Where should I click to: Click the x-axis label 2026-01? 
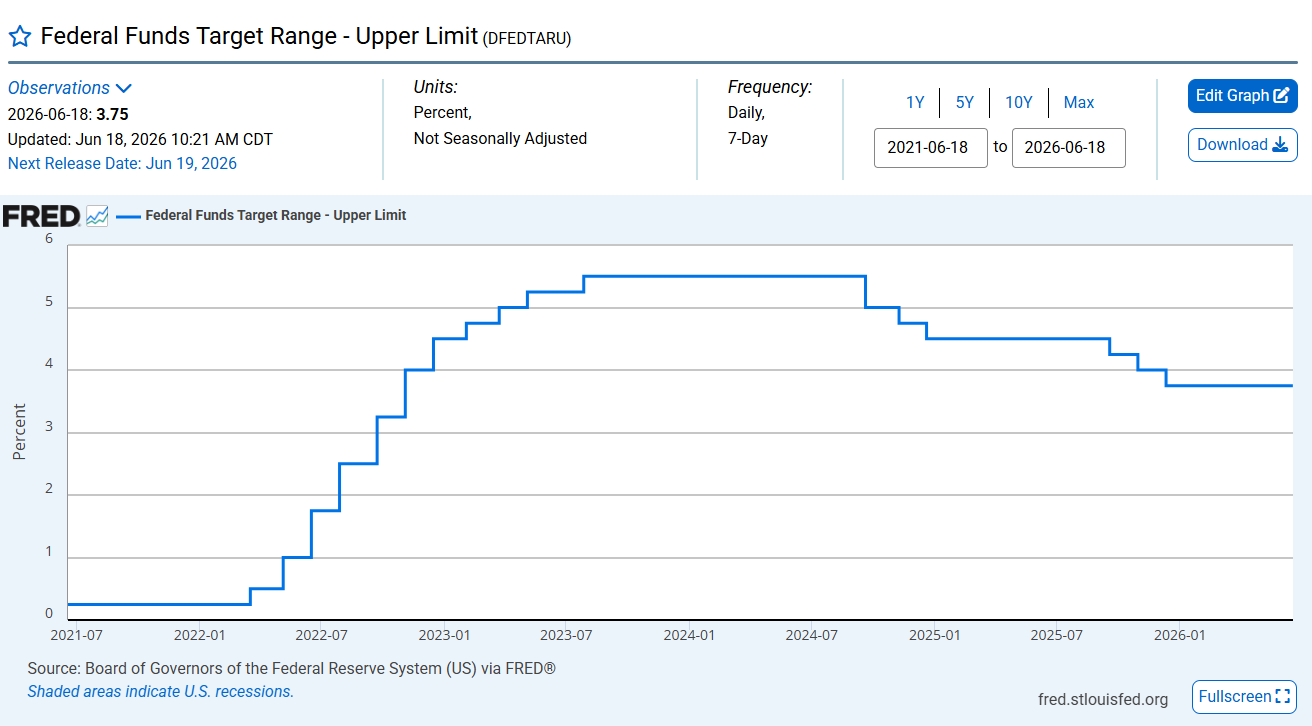coord(1181,635)
